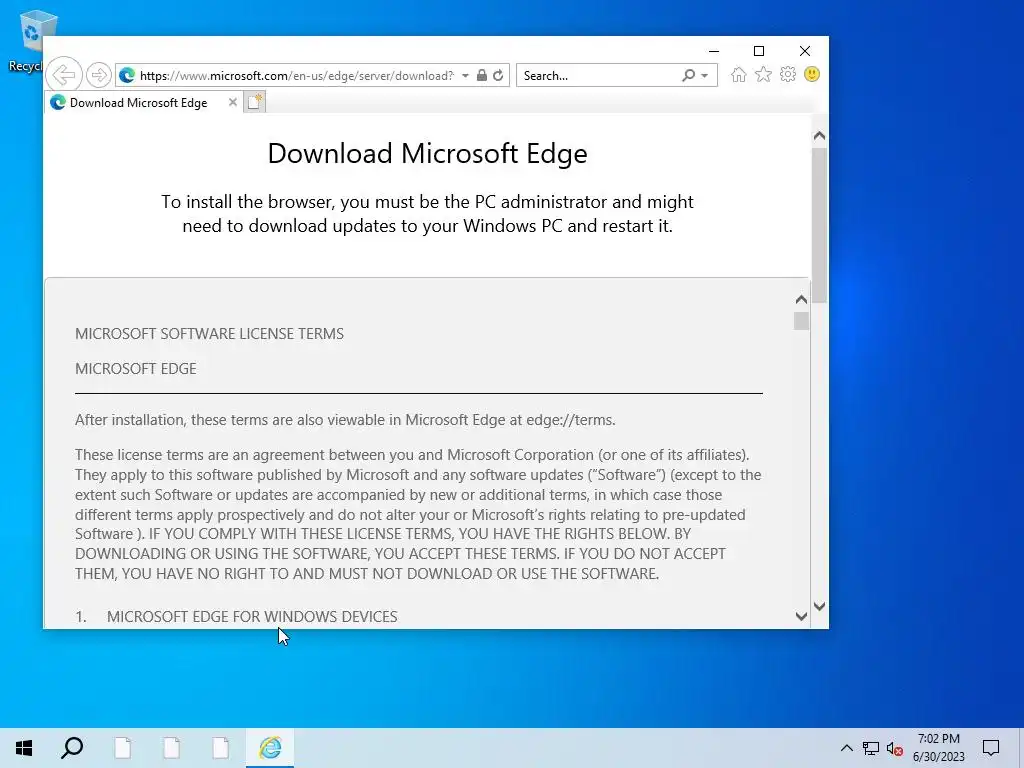Click the 'MICROSOFT EDGE' license subheading
The image size is (1024, 768).
135,369
